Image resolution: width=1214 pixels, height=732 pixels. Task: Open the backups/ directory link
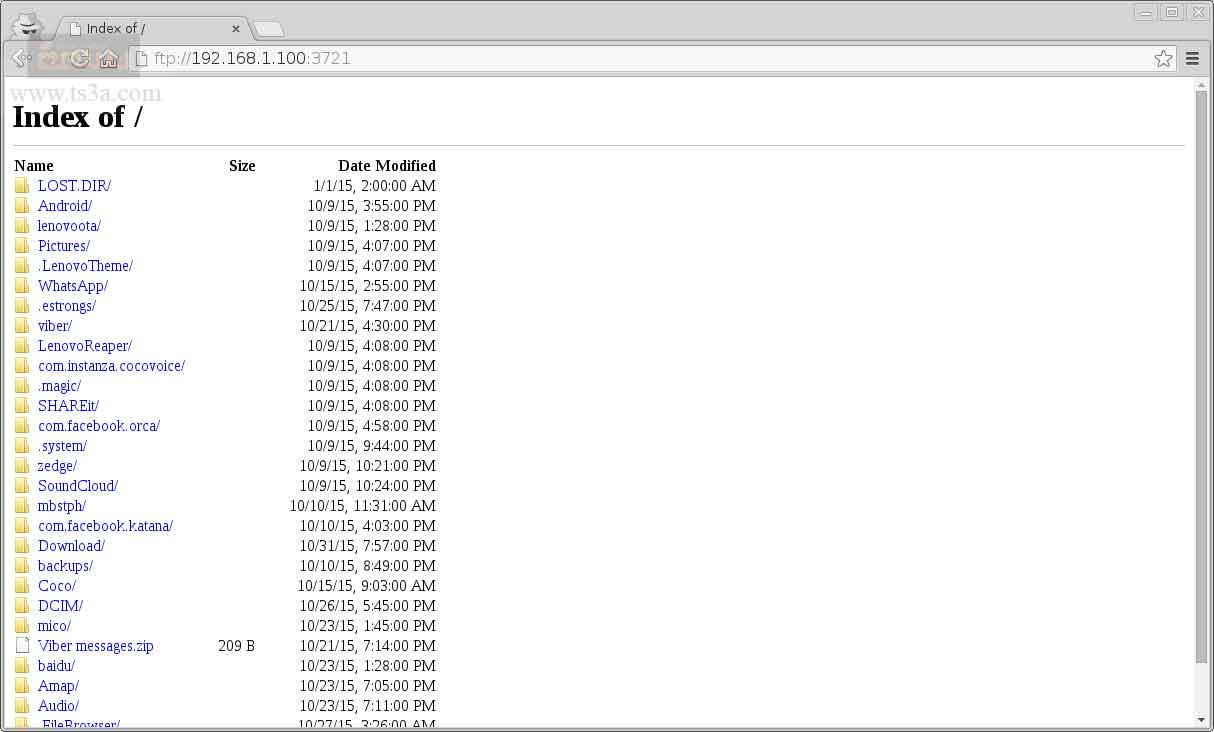tap(65, 566)
